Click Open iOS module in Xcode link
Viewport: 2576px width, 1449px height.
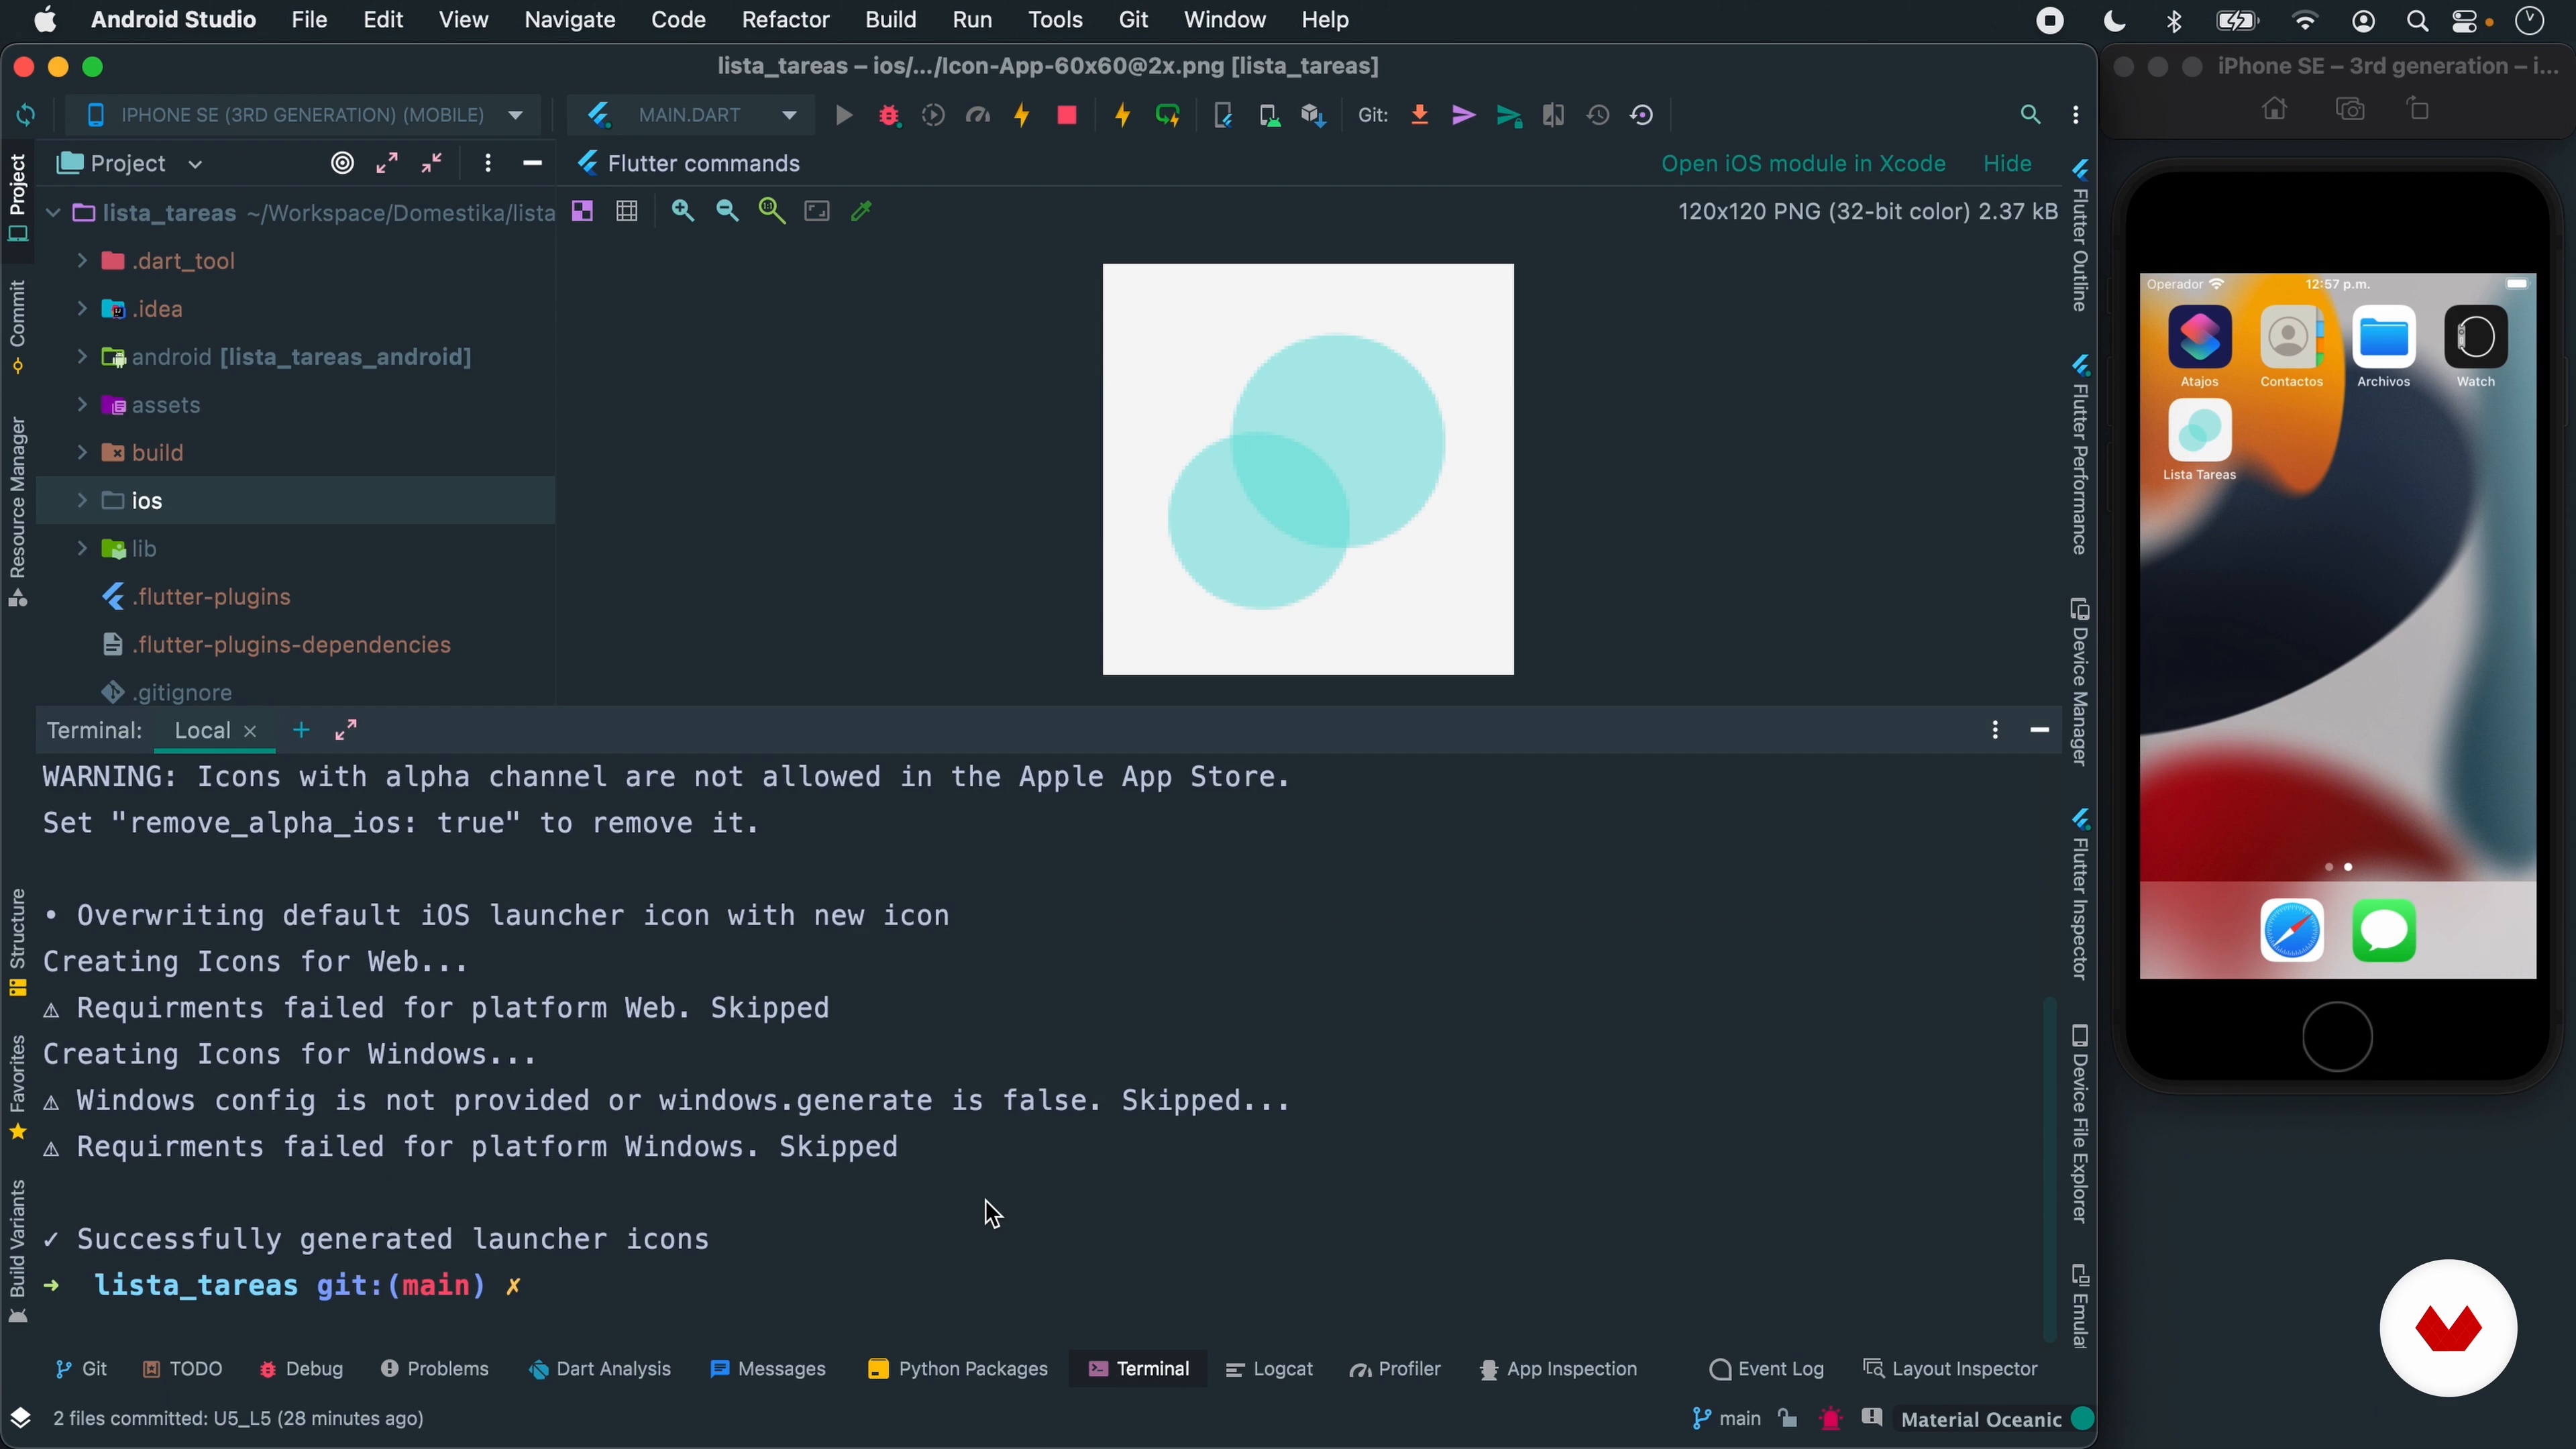tap(1803, 163)
